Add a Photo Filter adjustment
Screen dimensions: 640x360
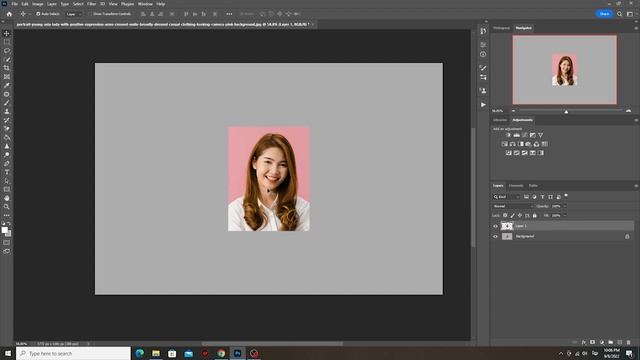pos(529,144)
